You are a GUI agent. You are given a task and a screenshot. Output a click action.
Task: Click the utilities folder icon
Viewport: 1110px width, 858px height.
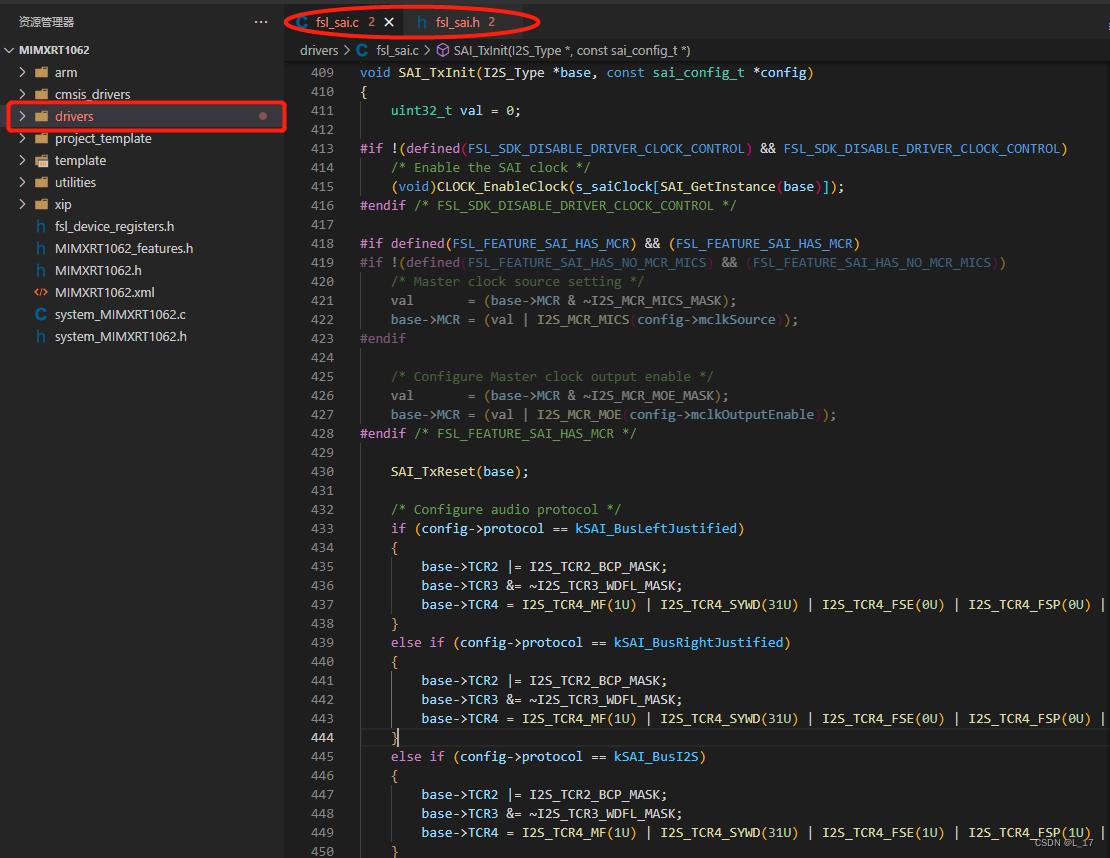coord(42,182)
